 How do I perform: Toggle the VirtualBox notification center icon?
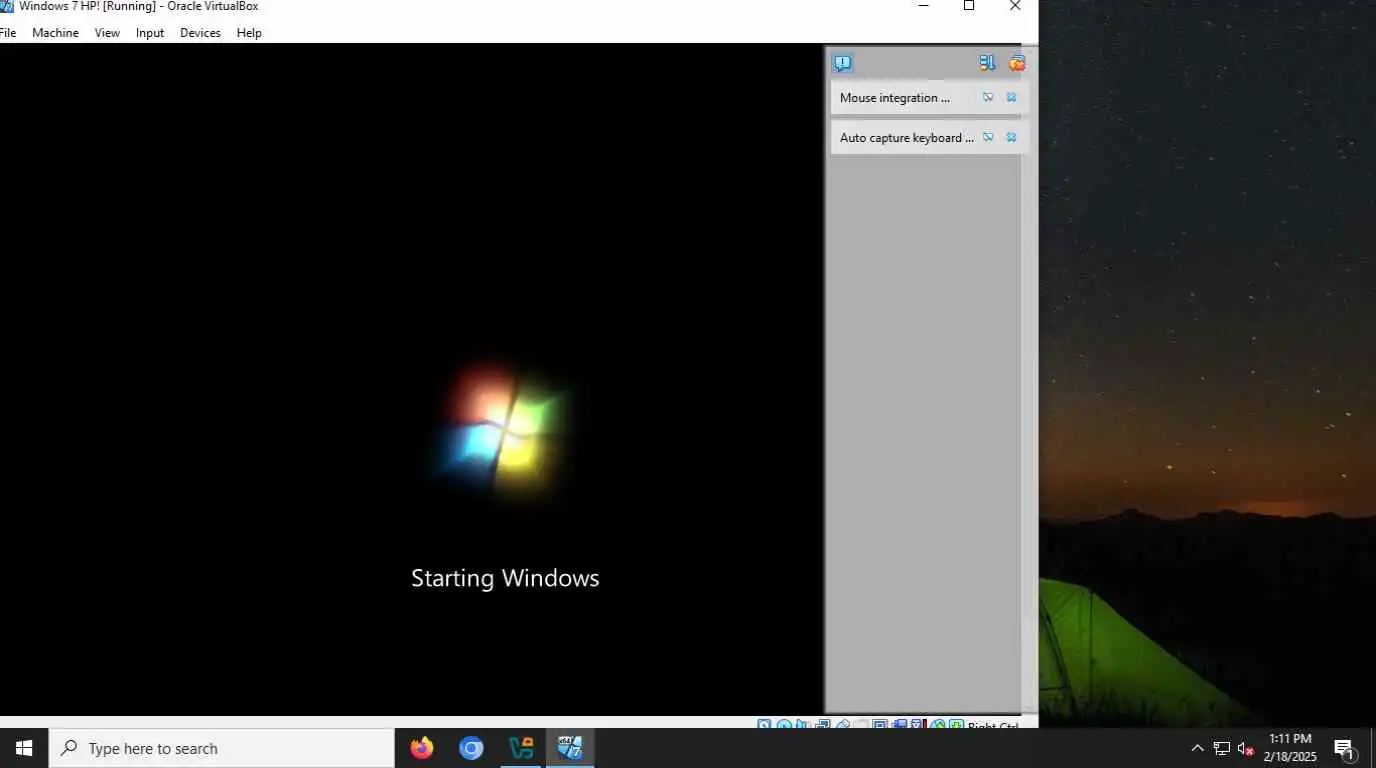843,63
